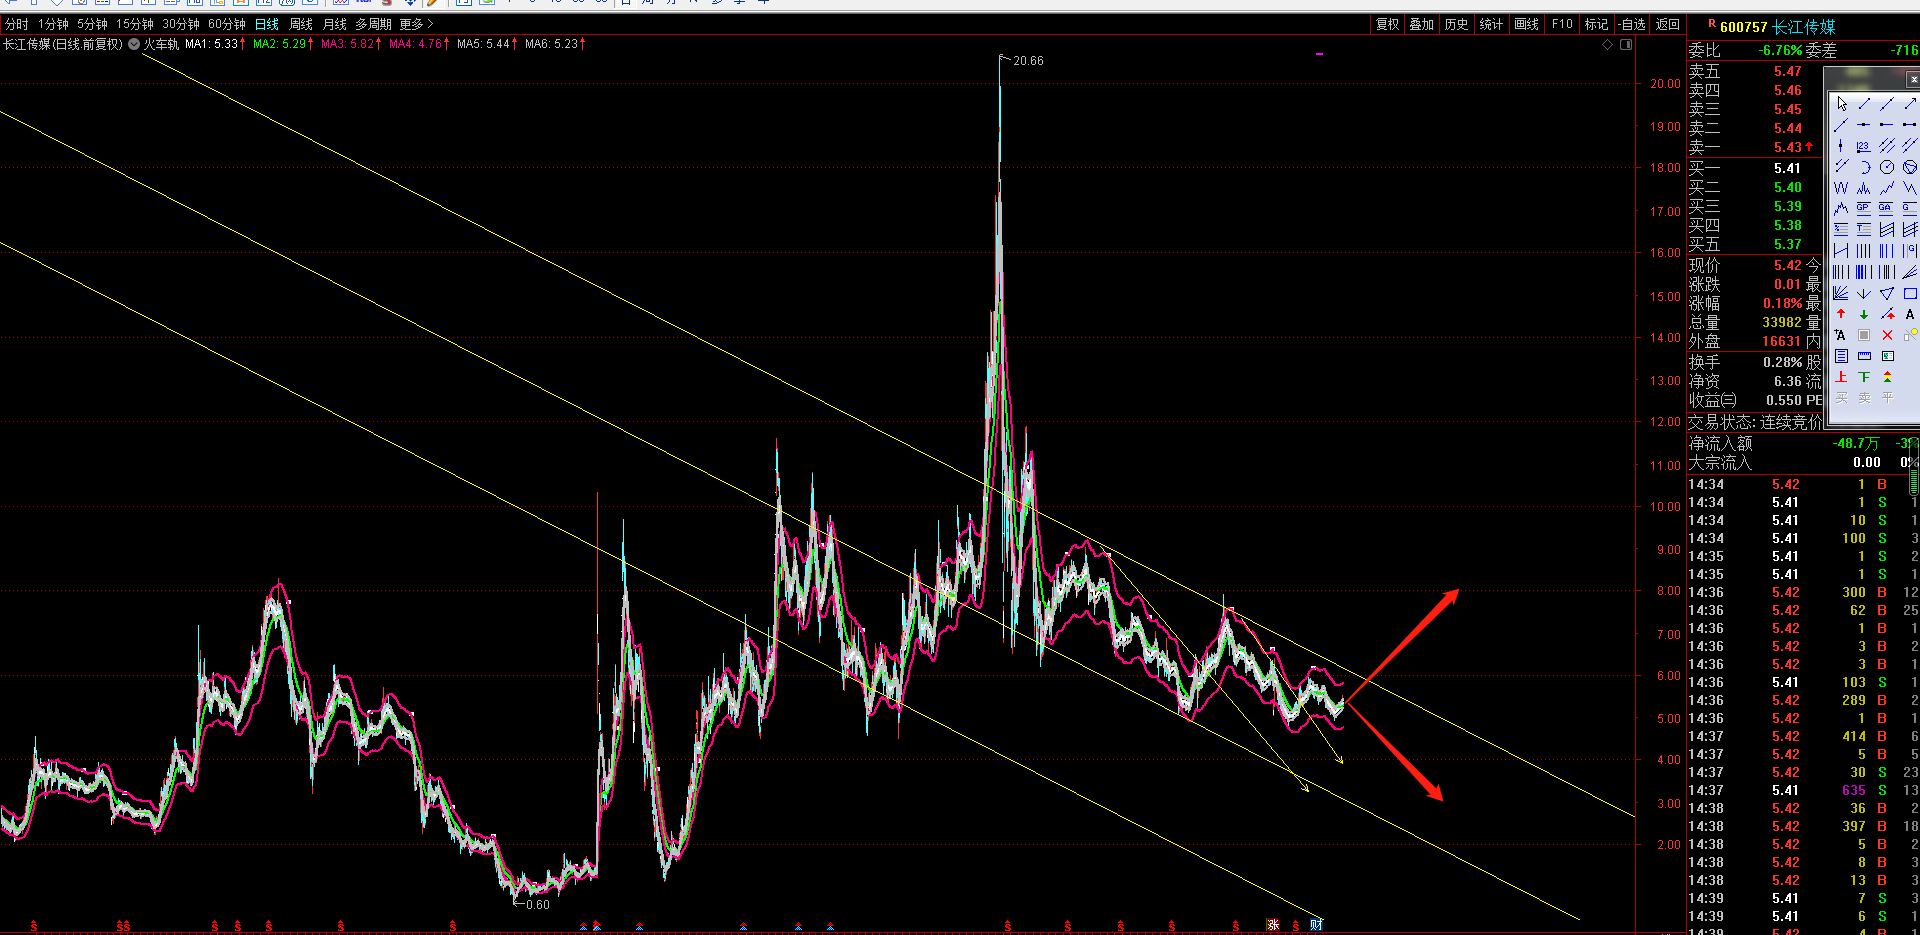
Task: Select the GA line tool
Action: pyautogui.click(x=1887, y=208)
